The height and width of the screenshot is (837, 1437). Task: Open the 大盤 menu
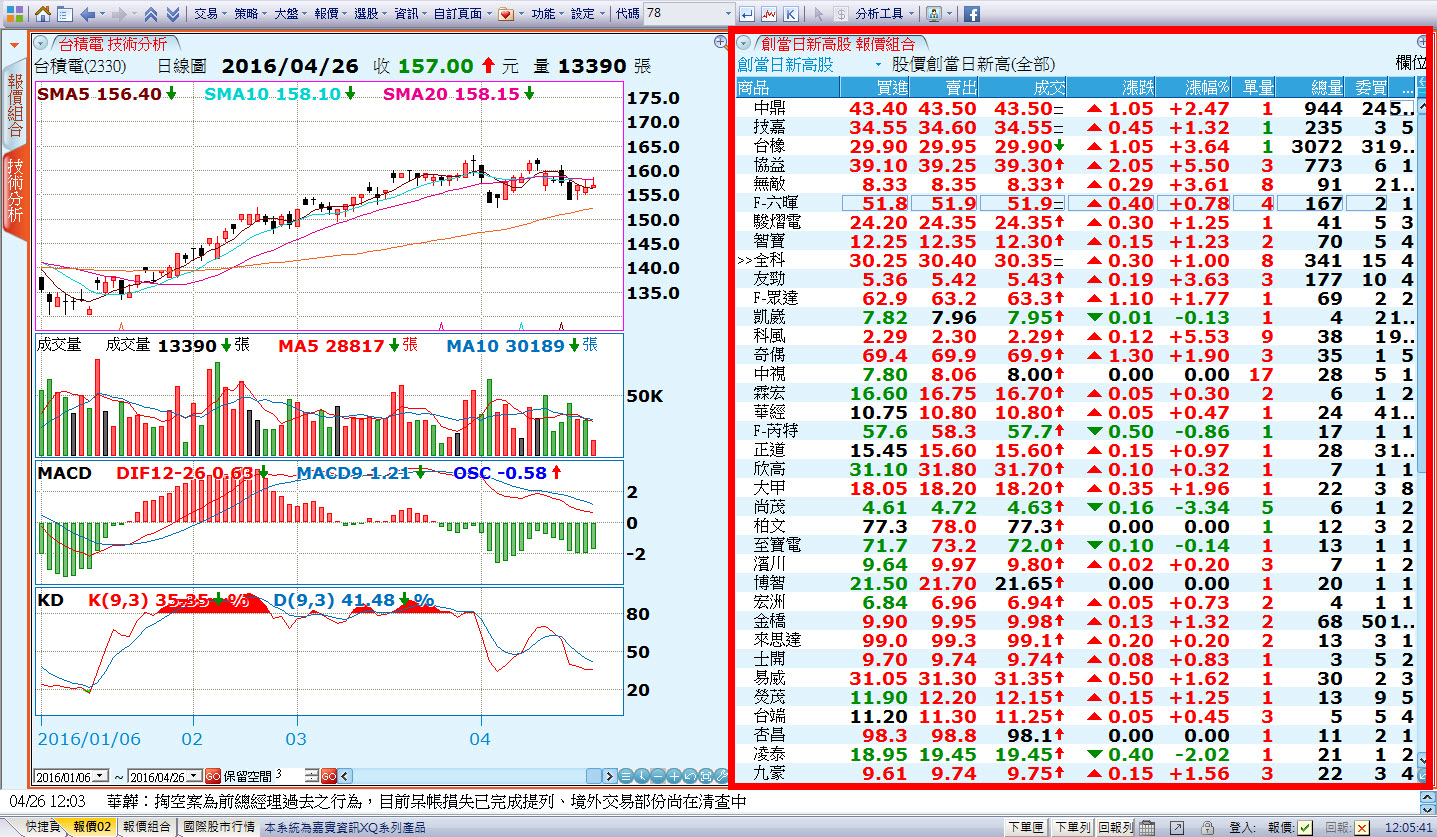(x=290, y=14)
